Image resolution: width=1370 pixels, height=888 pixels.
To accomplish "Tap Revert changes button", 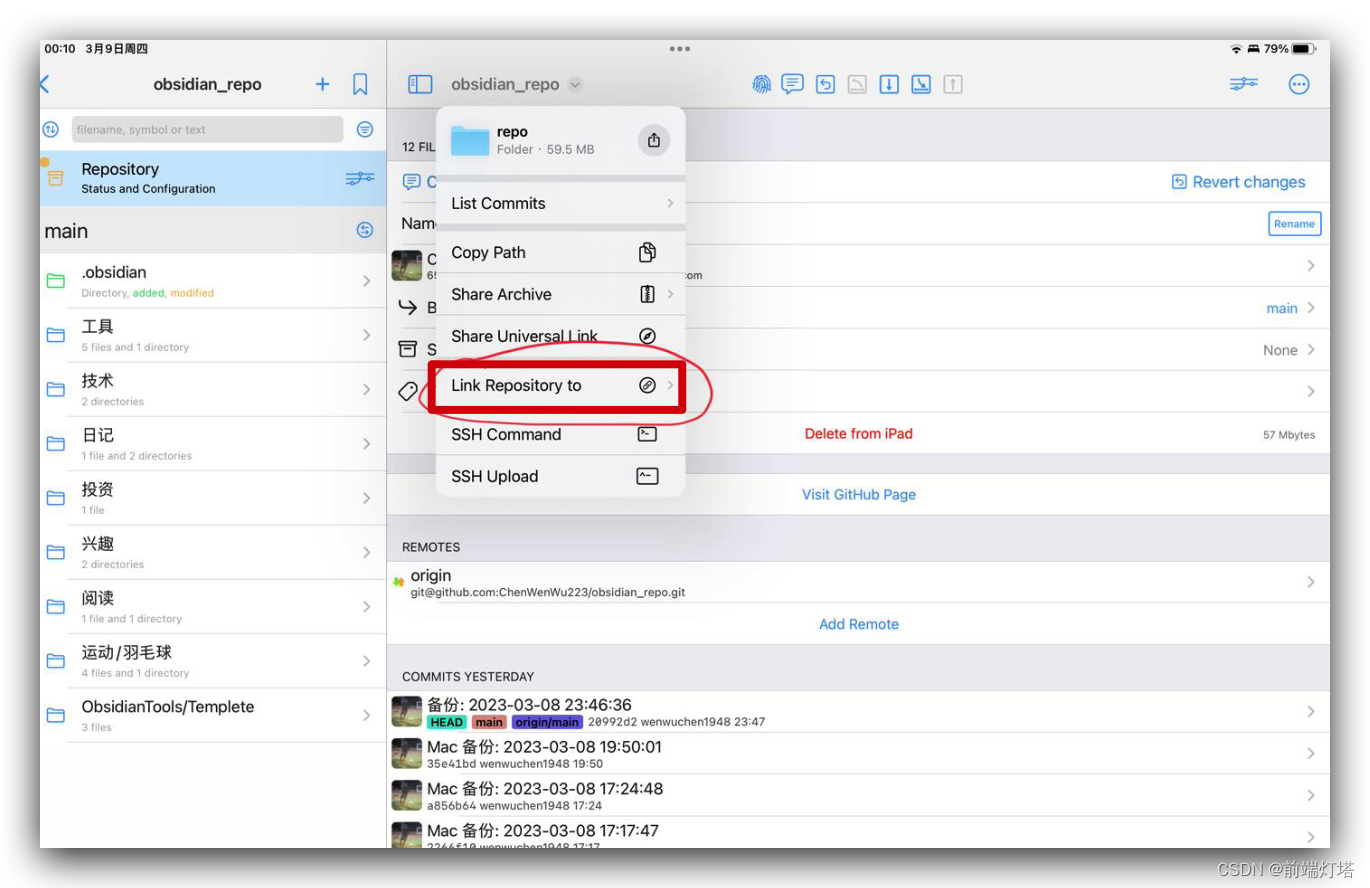I will point(1238,182).
